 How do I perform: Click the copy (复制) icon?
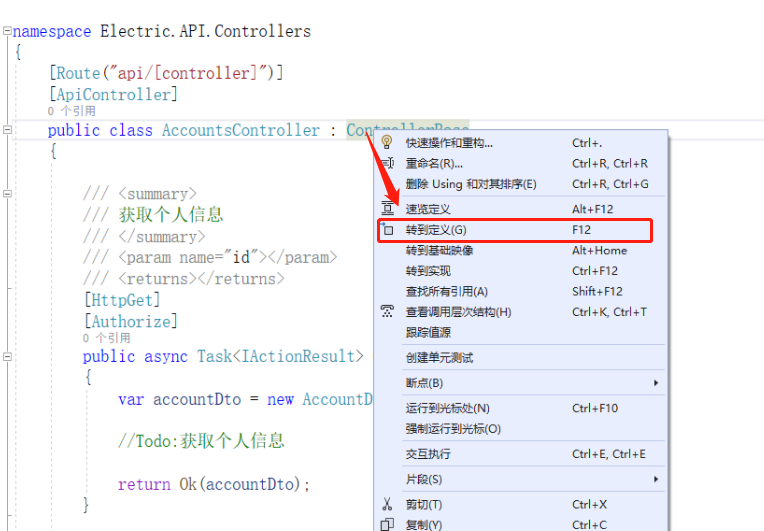(388, 524)
